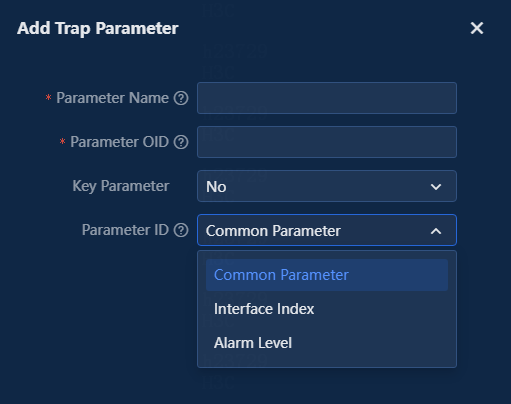Click the Add Trap Parameter title

click(98, 28)
